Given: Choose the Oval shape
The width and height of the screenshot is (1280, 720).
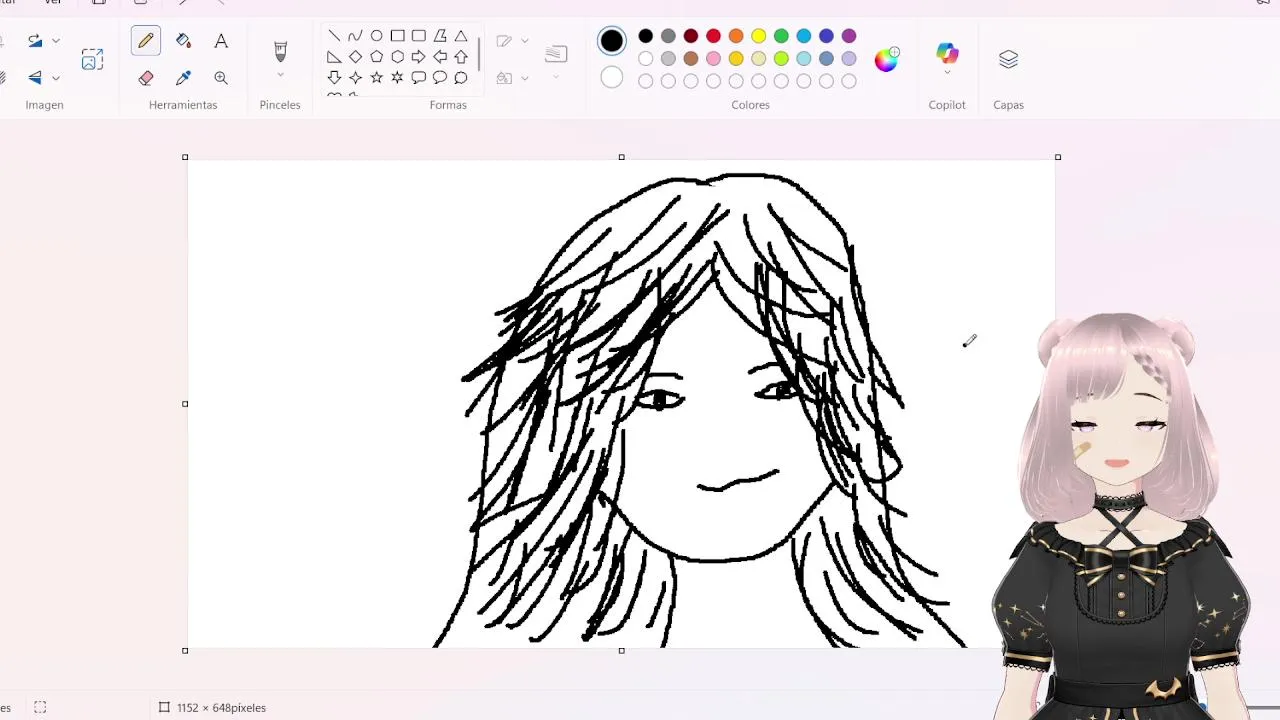Looking at the screenshot, I should coord(376,36).
